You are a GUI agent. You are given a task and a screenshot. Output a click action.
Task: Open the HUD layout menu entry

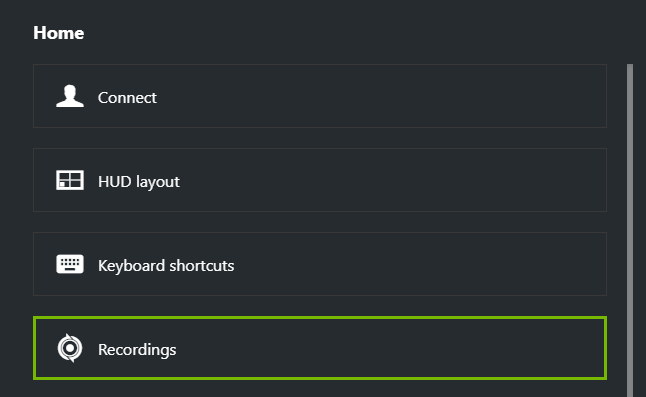[x=320, y=180]
